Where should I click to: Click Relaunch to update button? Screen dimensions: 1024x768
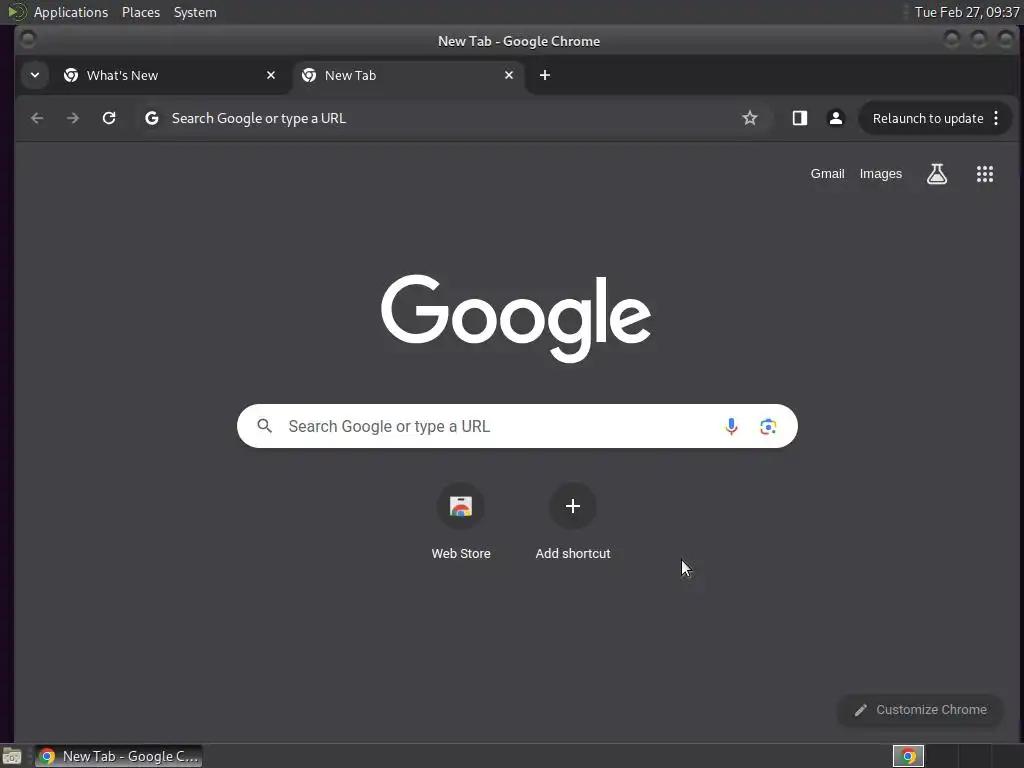tap(928, 118)
